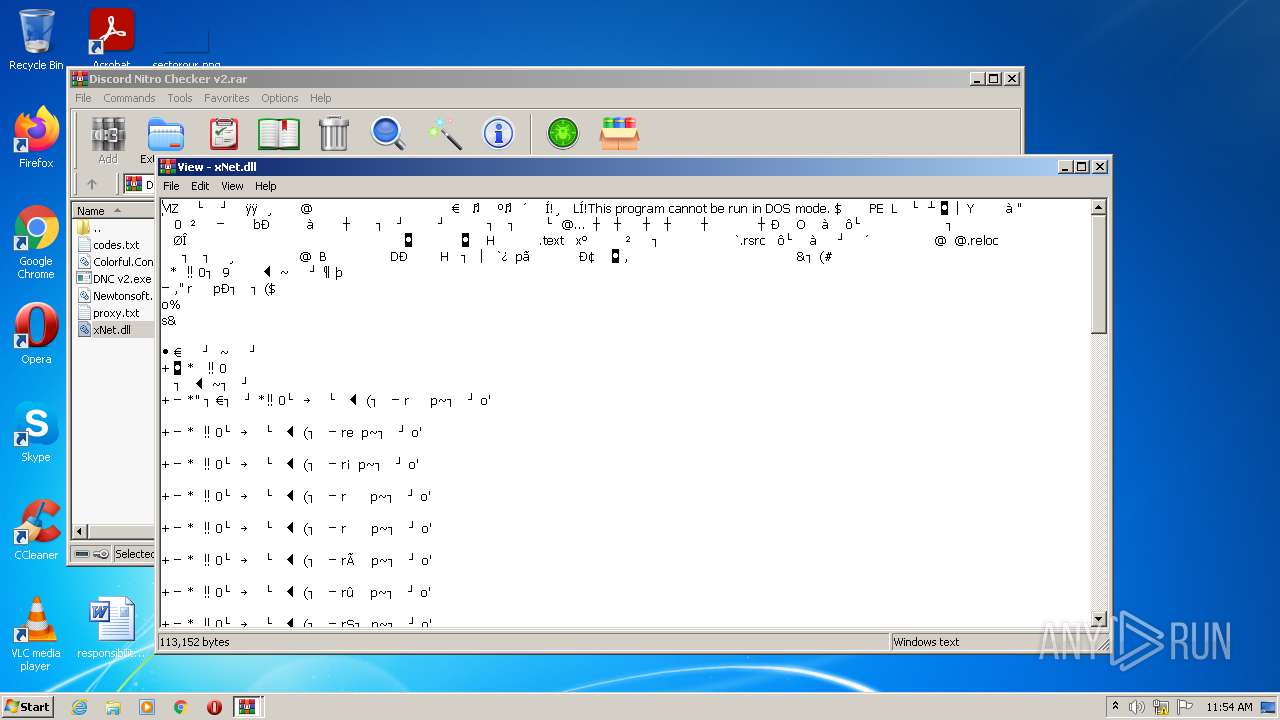The width and height of the screenshot is (1280, 720).
Task: Select Colorful.Con file in the archive list
Action: pyautogui.click(x=115, y=262)
